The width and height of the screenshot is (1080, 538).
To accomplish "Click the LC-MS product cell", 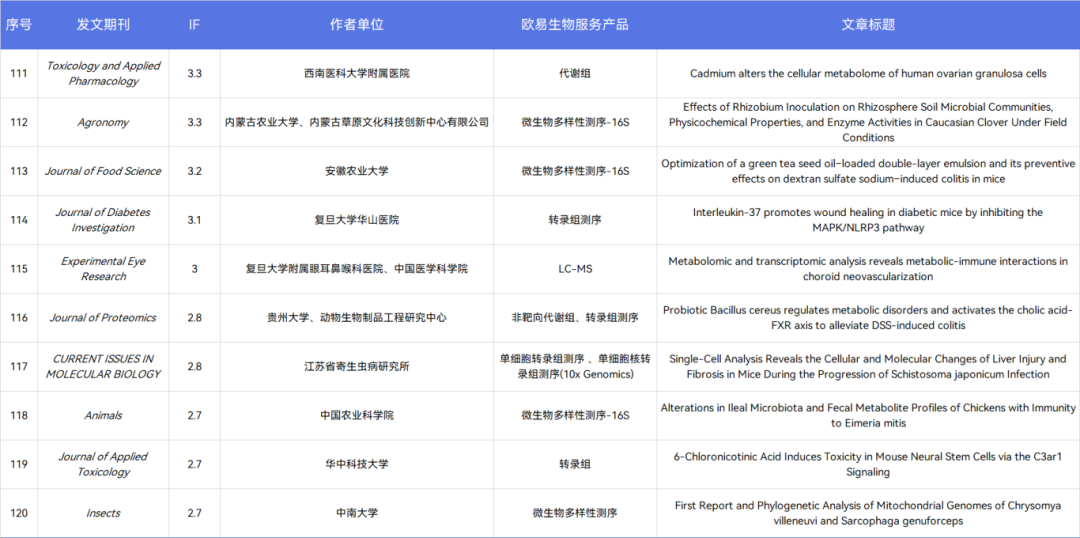I will tap(575, 269).
